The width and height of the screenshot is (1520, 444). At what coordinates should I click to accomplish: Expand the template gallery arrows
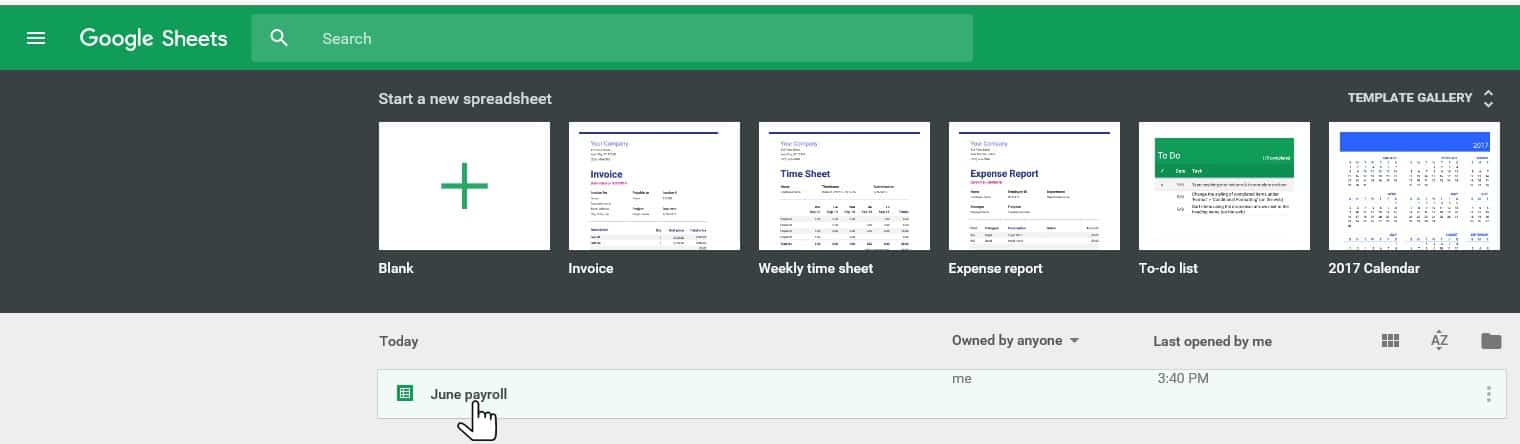(x=1488, y=98)
